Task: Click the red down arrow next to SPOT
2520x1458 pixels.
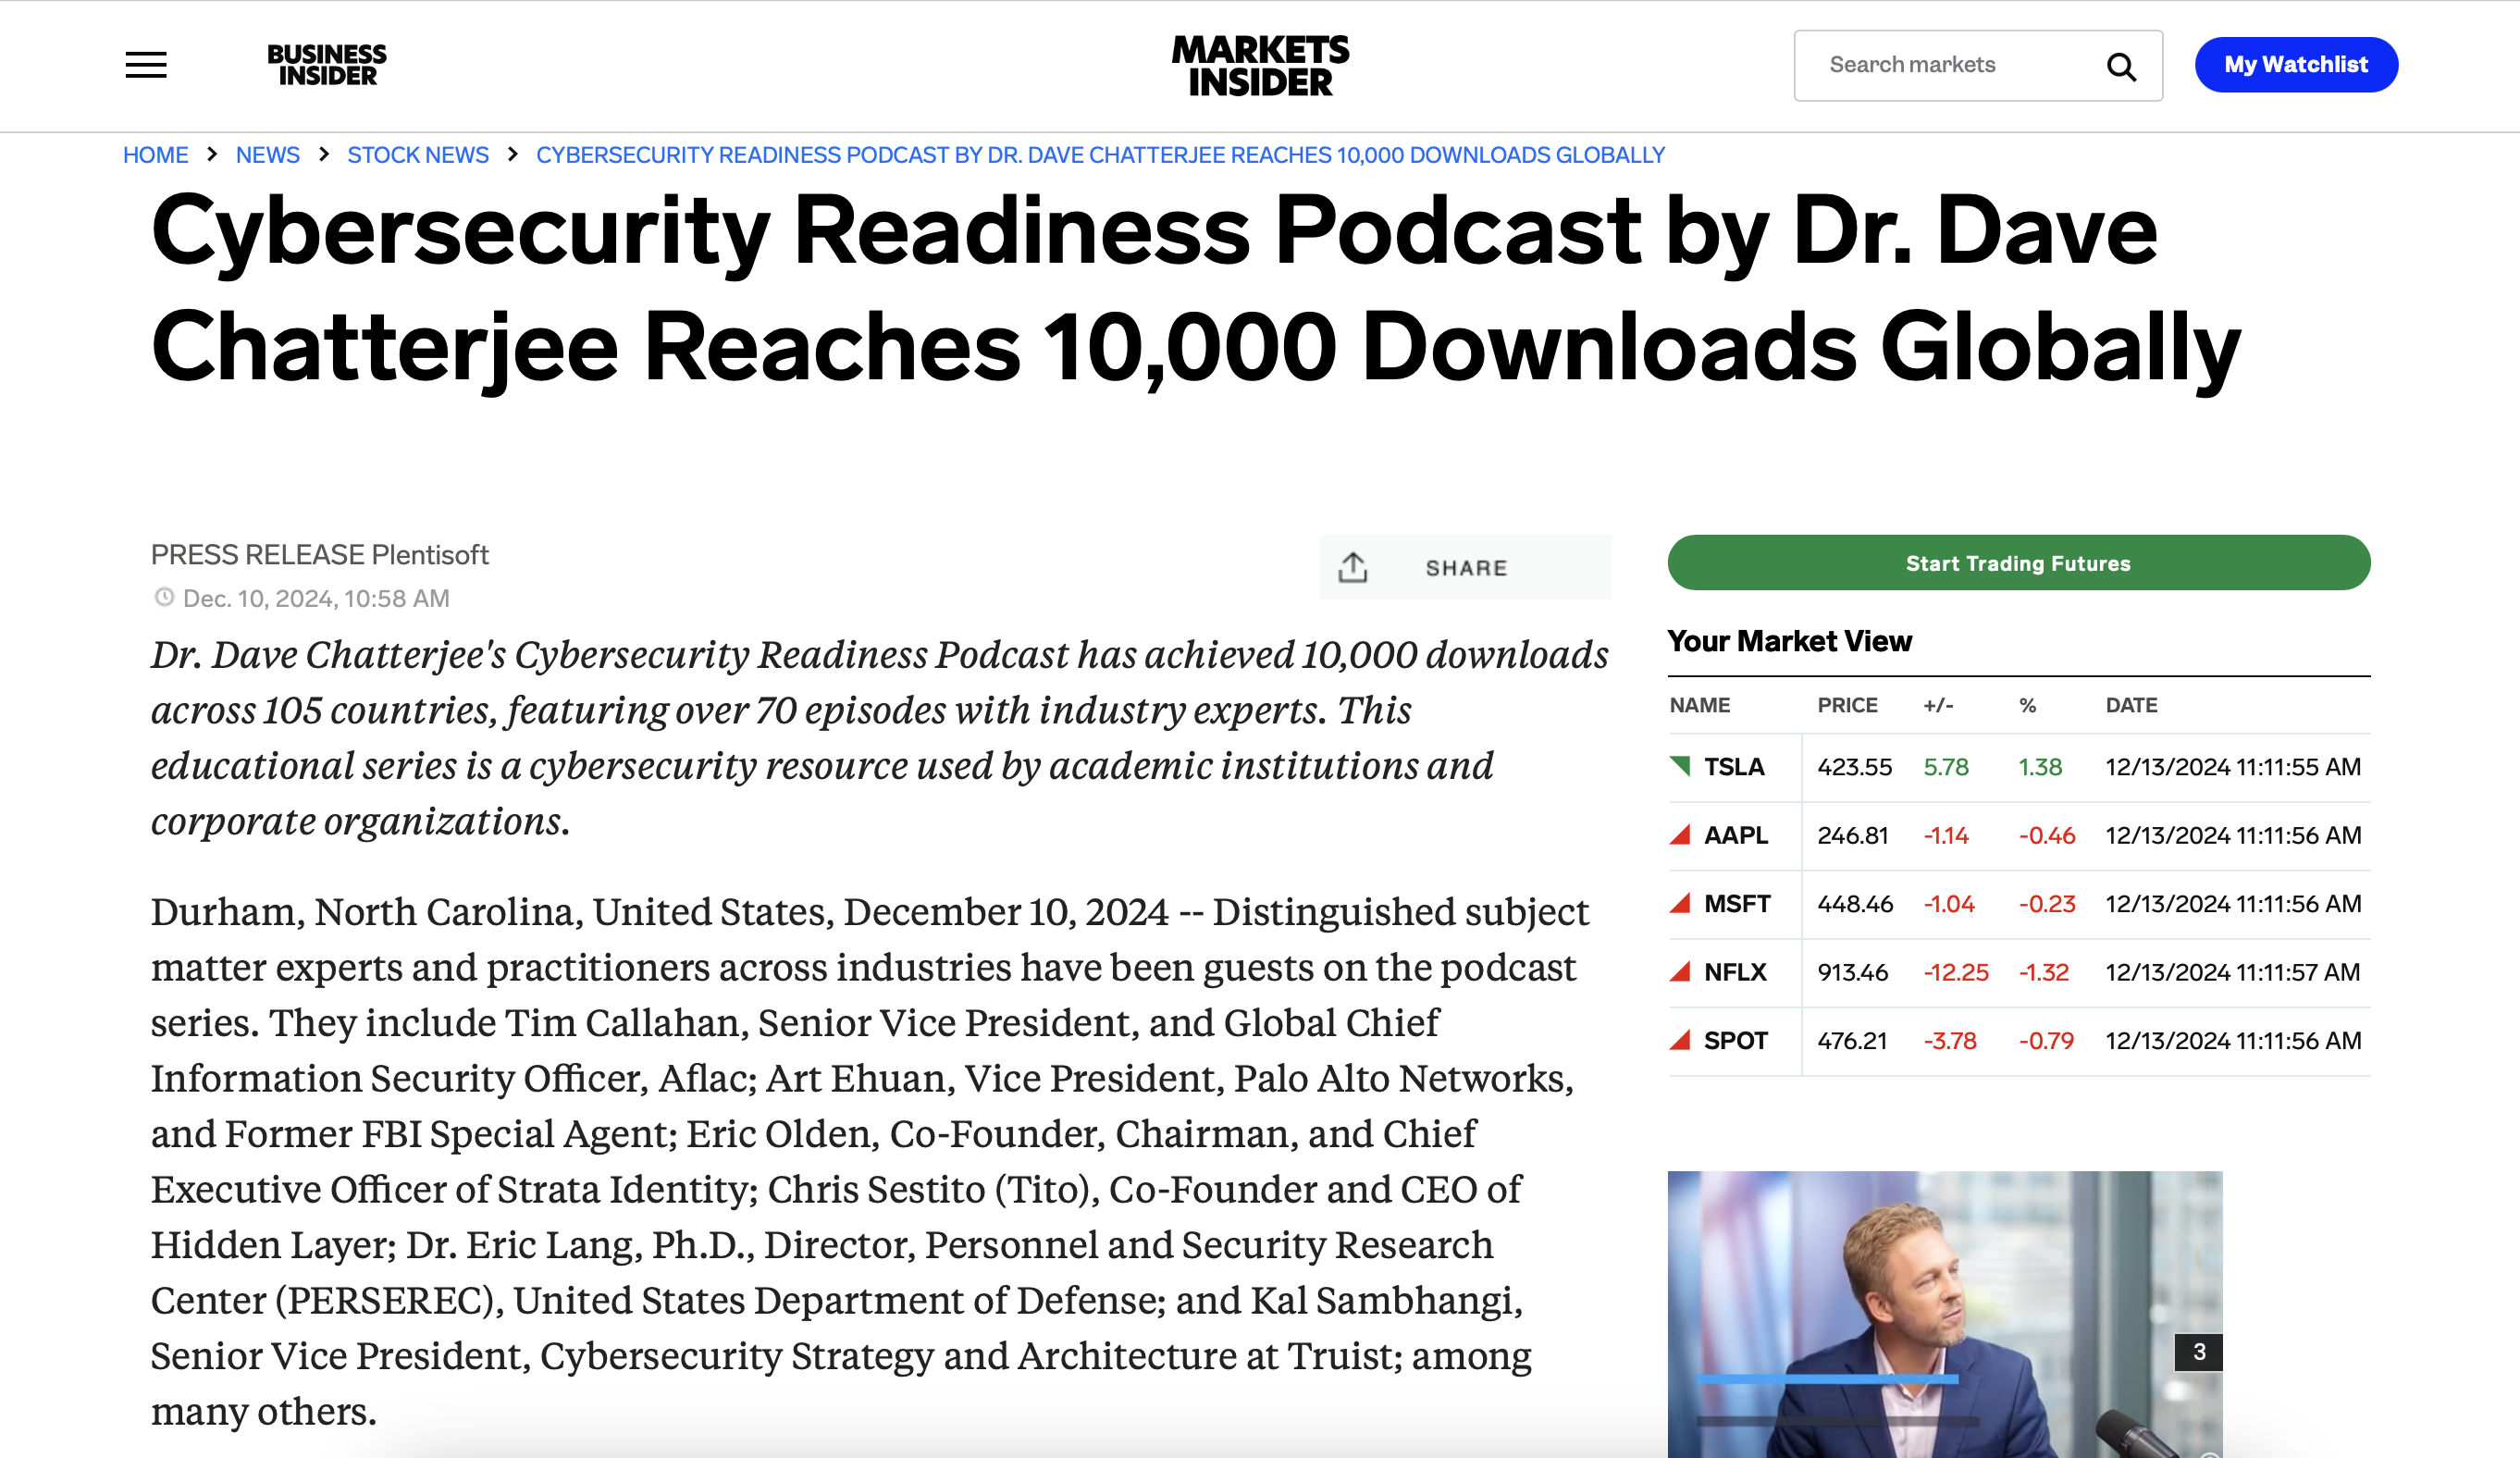Action: pos(1680,1040)
